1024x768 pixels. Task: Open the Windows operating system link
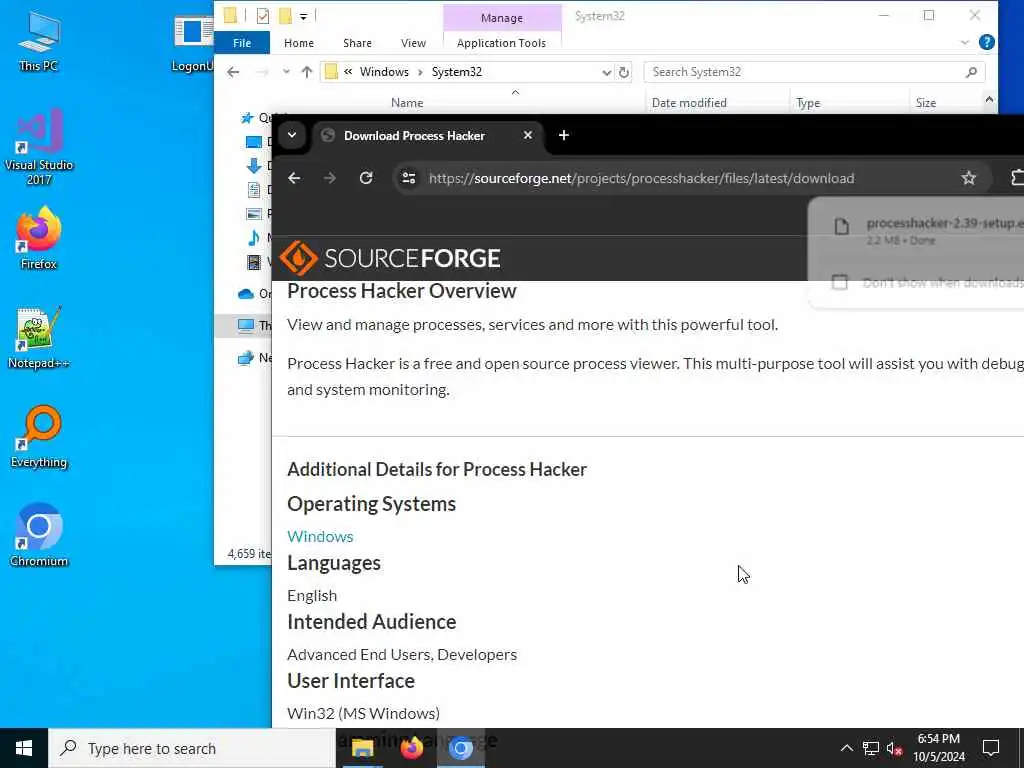click(x=320, y=536)
